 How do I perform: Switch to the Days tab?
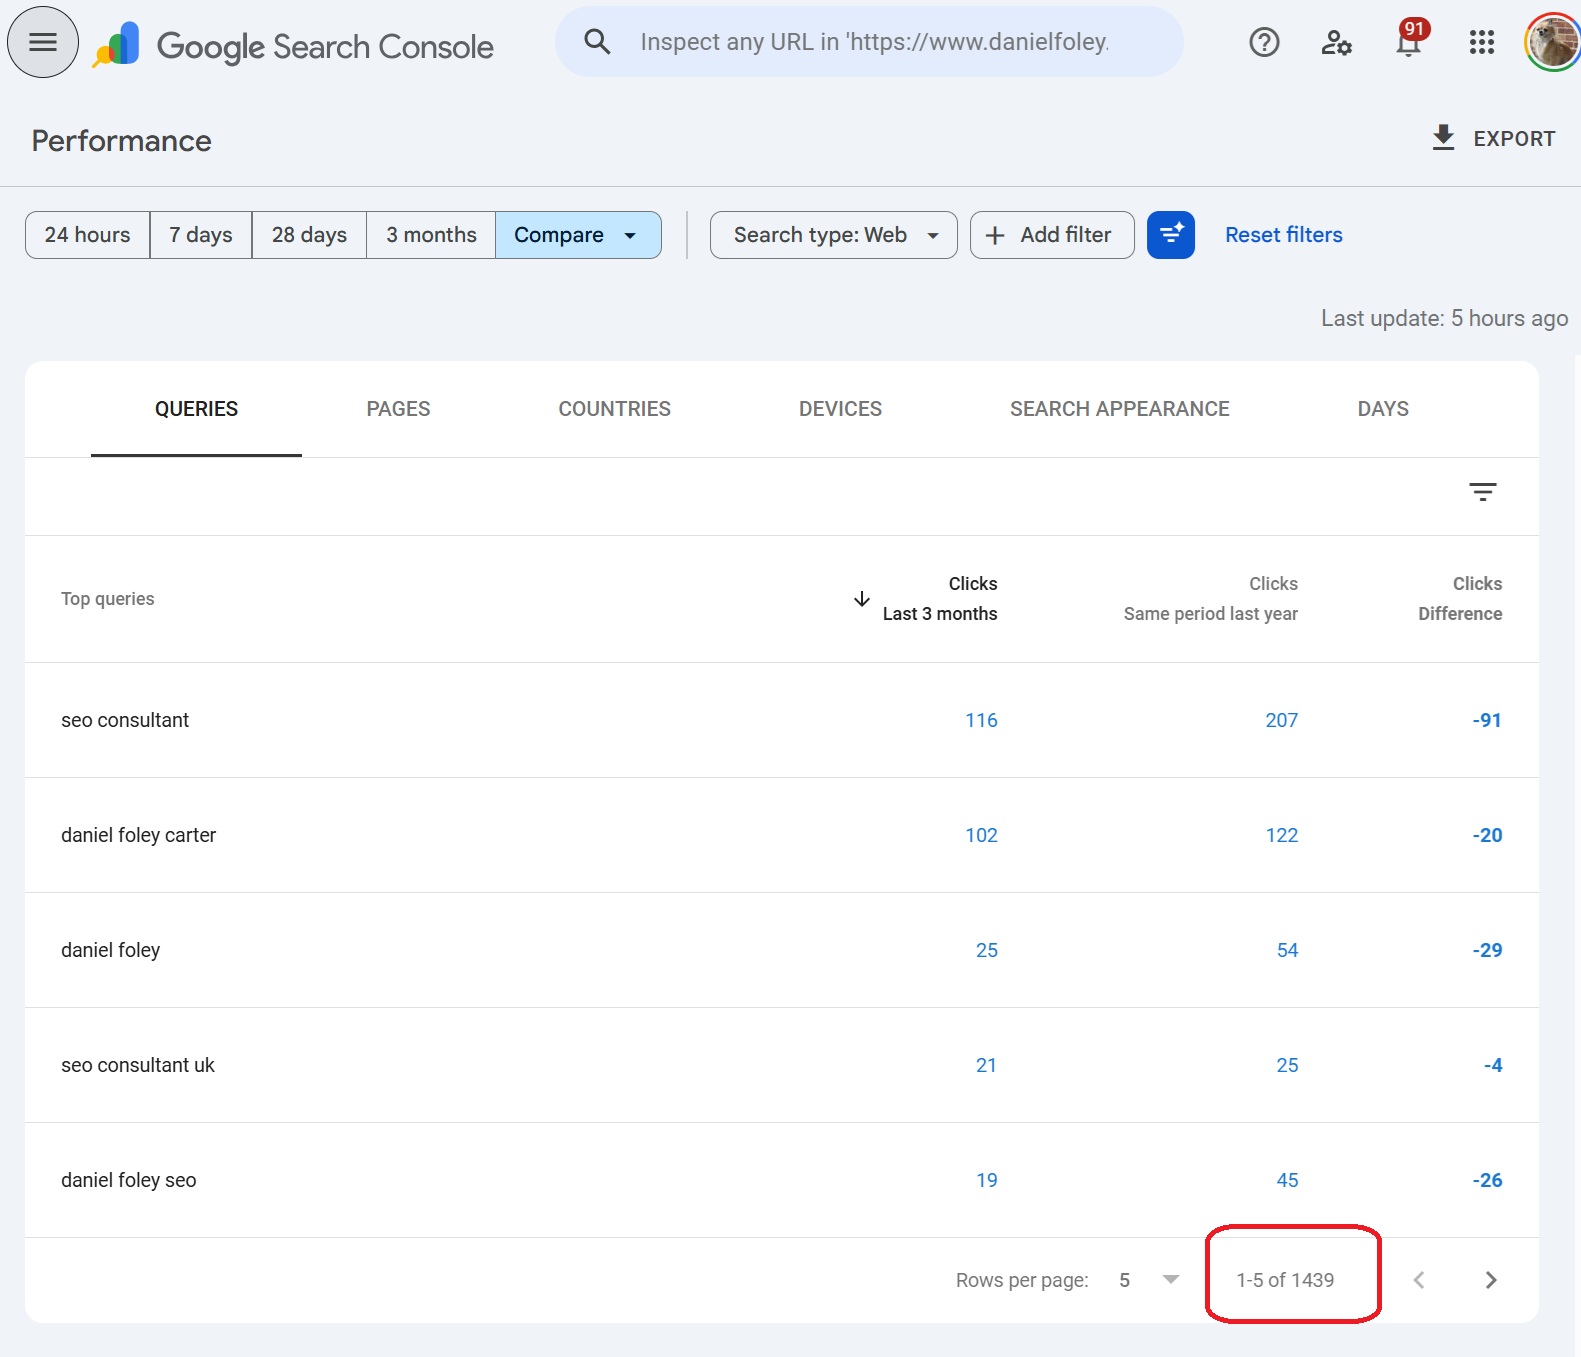[1383, 409]
